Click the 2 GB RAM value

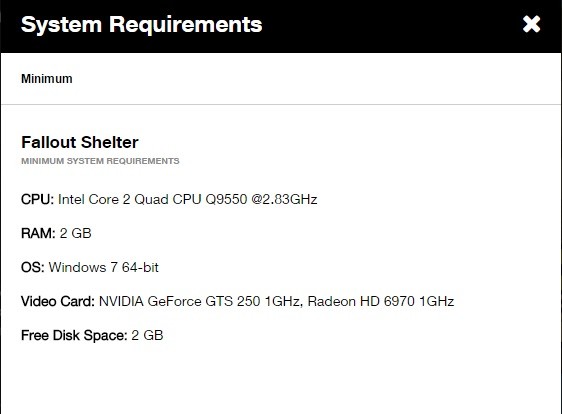(x=76, y=233)
